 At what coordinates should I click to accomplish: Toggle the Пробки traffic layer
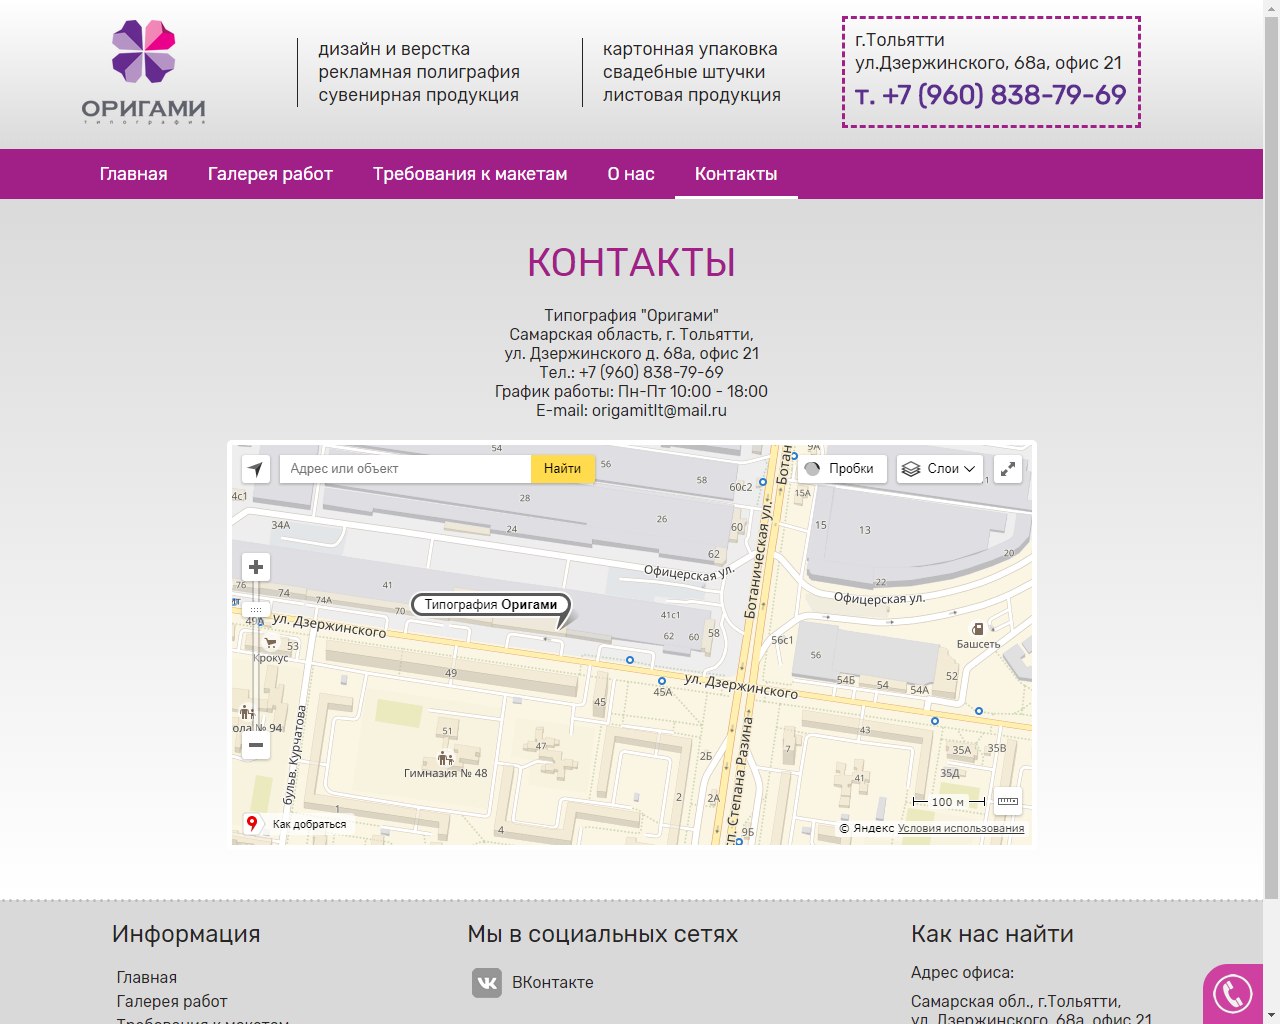[841, 468]
